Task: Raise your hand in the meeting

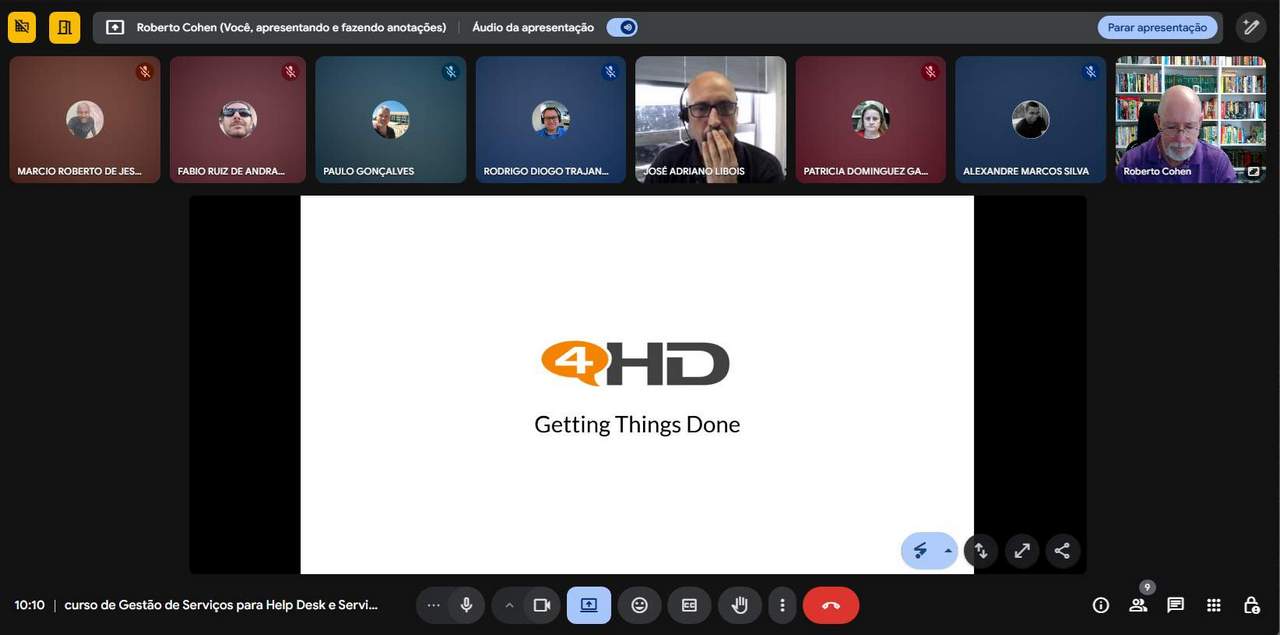Action: 739,605
